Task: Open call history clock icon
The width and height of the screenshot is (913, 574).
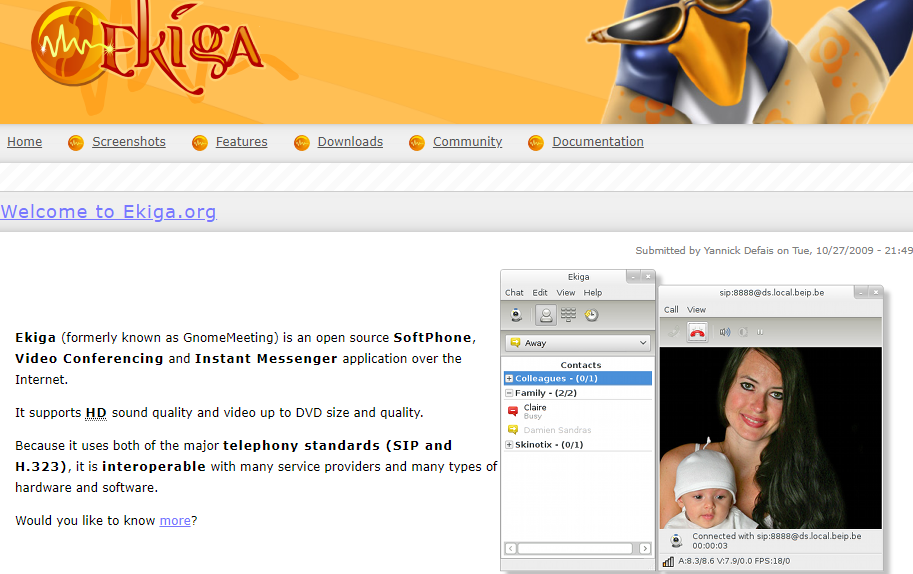Action: tap(592, 315)
